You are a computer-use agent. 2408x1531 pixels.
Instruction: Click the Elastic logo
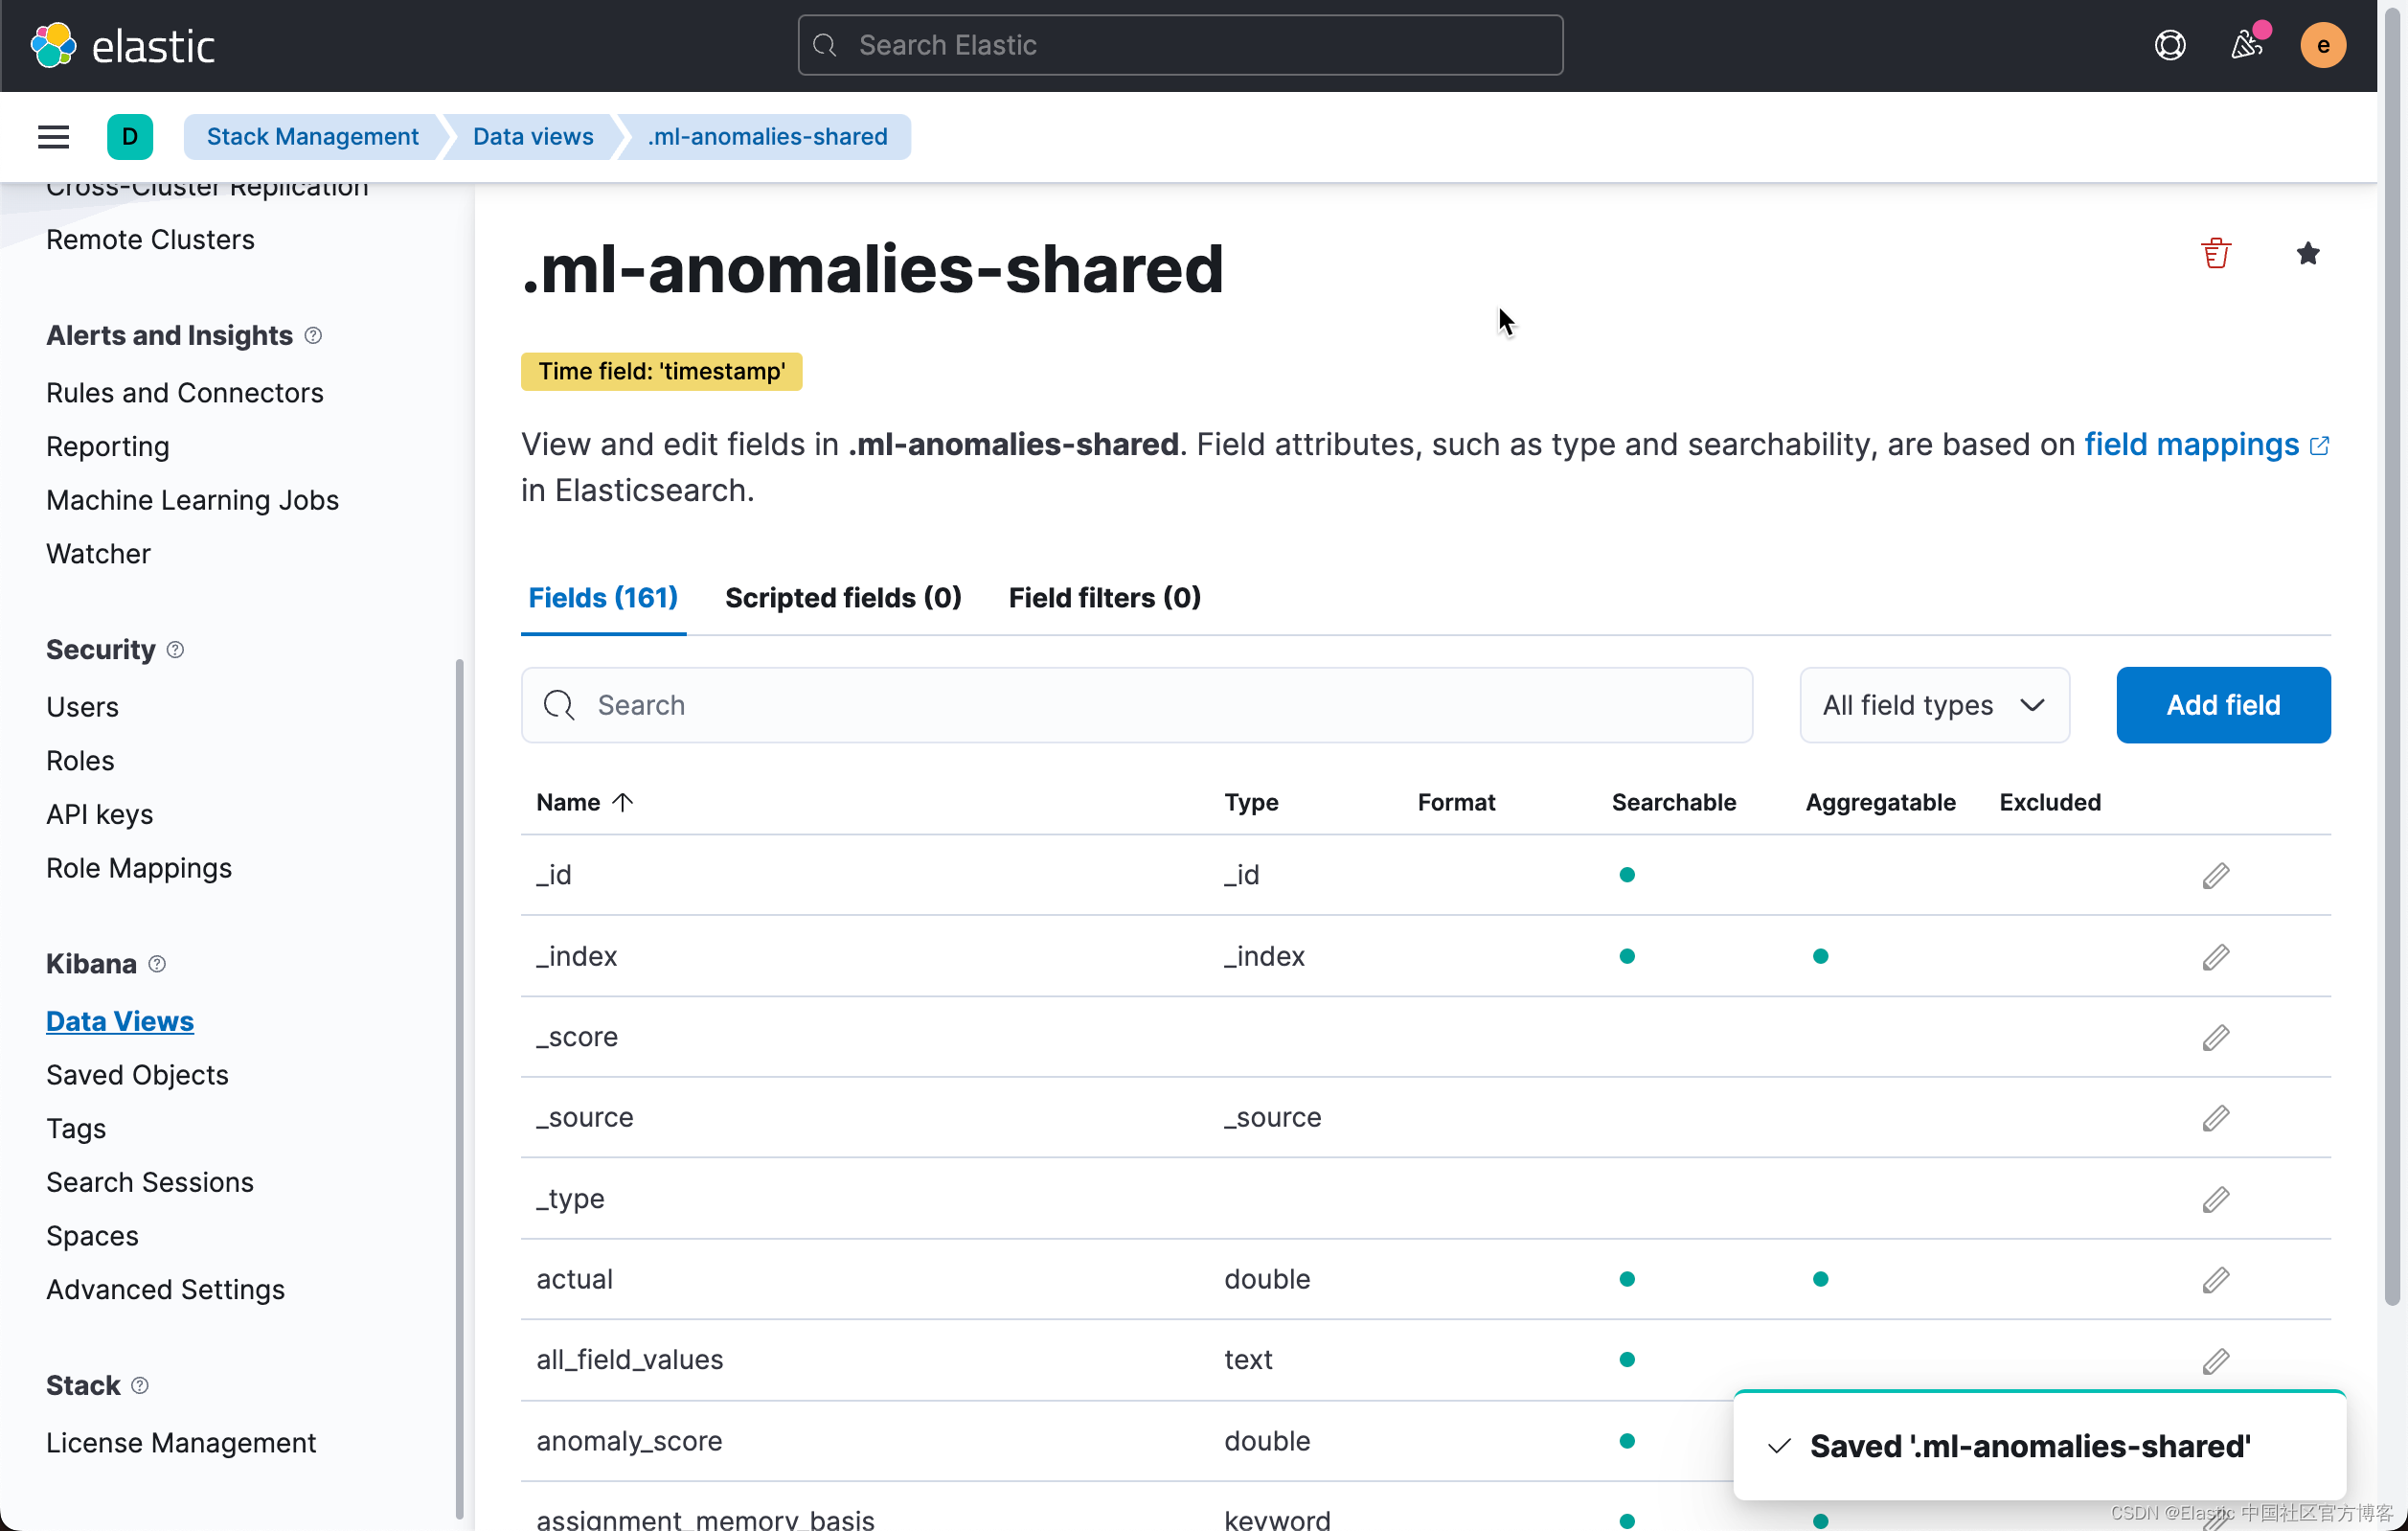click(123, 45)
